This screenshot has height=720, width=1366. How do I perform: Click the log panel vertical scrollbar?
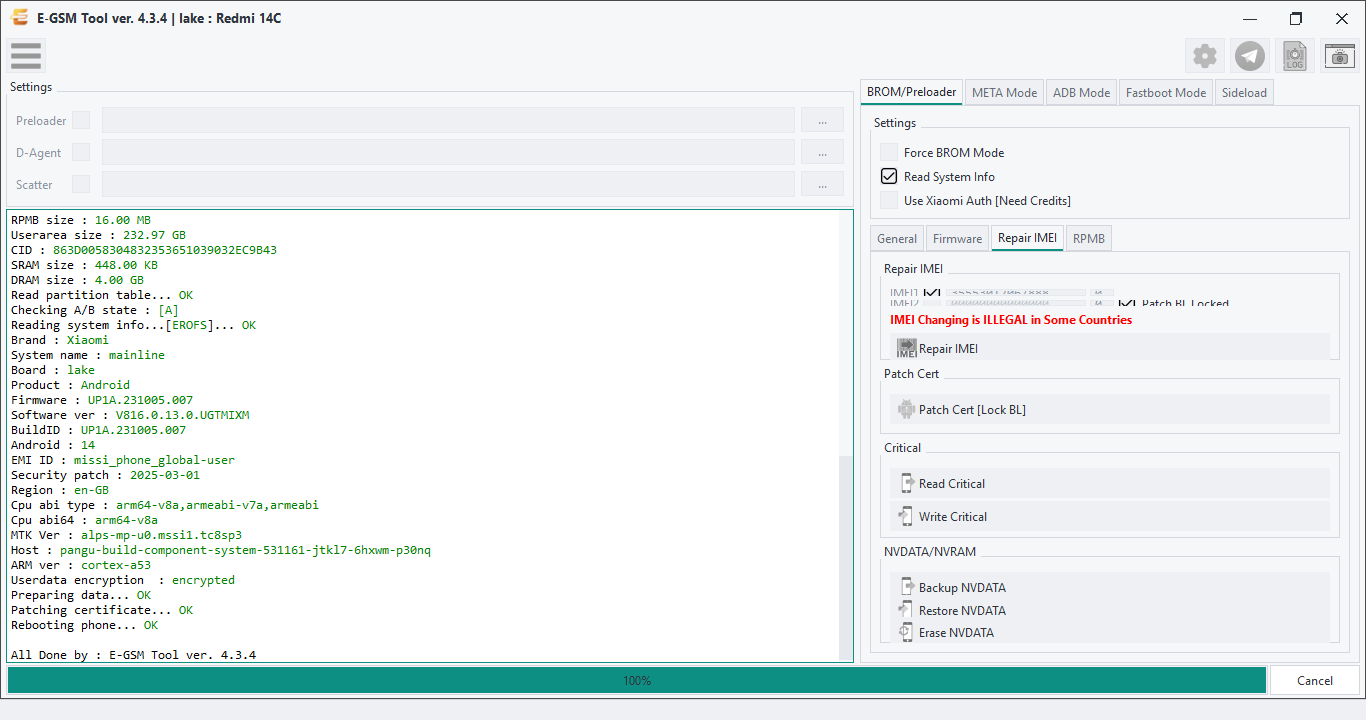(846, 556)
